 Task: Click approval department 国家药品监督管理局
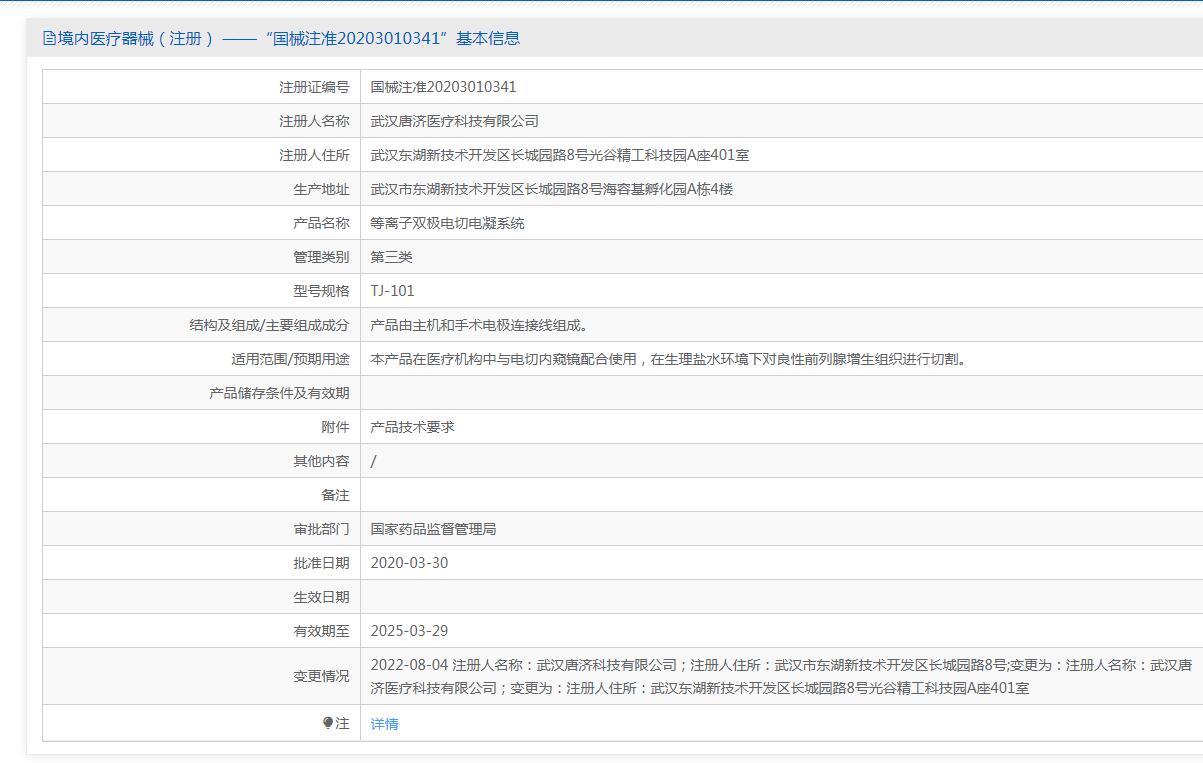(433, 529)
